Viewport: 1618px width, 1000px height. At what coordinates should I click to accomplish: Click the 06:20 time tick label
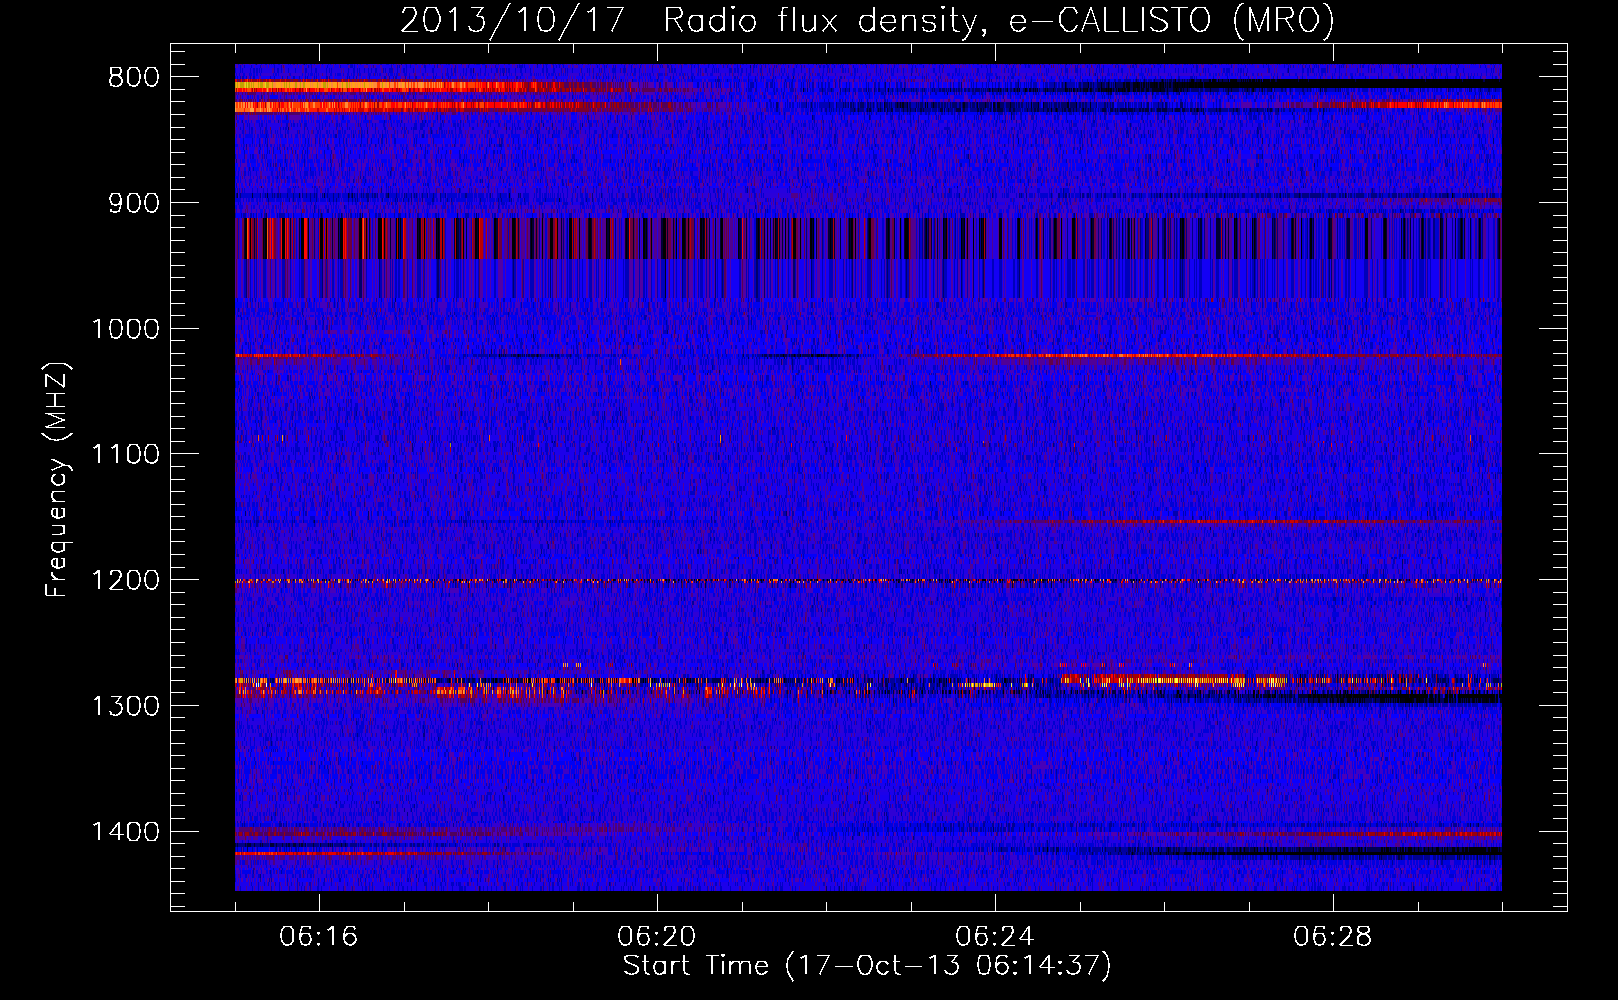657,937
